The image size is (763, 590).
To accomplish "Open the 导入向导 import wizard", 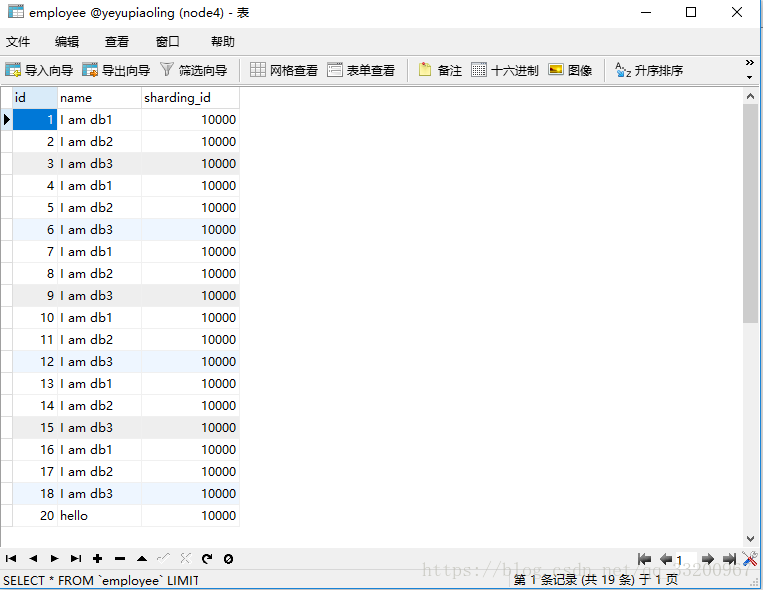I will [x=39, y=70].
